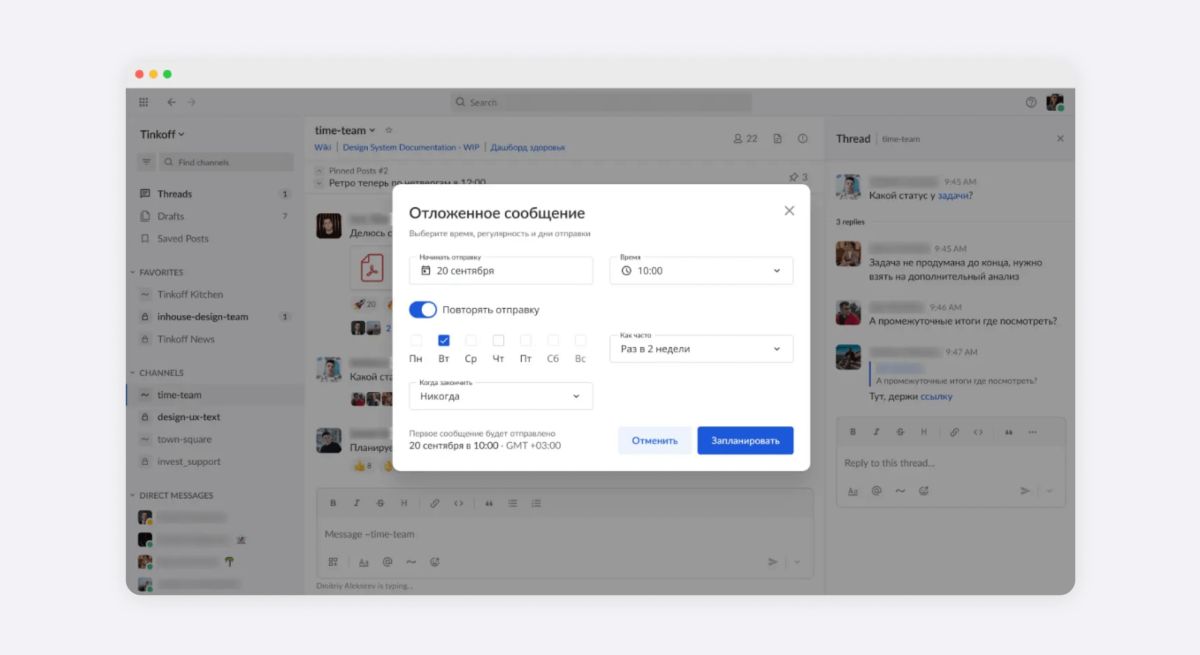Click the back navigation arrow
The image size is (1200, 655).
pos(171,102)
